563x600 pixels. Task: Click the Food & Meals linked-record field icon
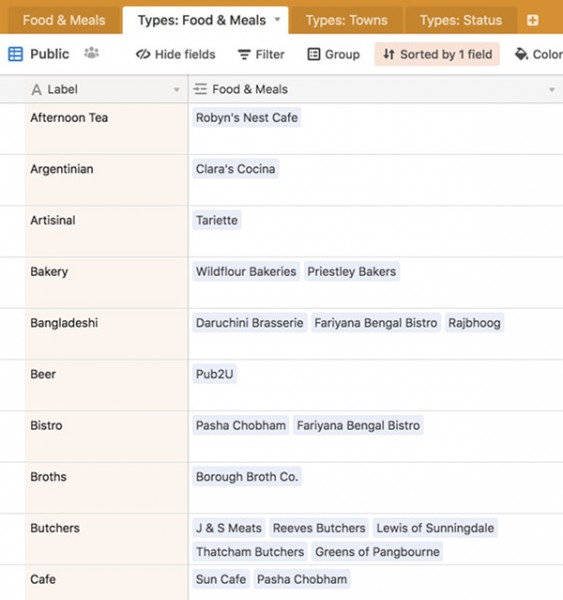point(200,89)
